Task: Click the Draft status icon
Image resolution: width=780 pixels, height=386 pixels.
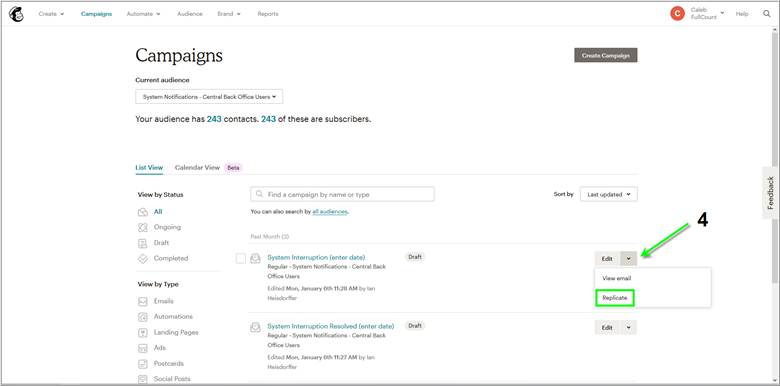Action: [x=143, y=243]
